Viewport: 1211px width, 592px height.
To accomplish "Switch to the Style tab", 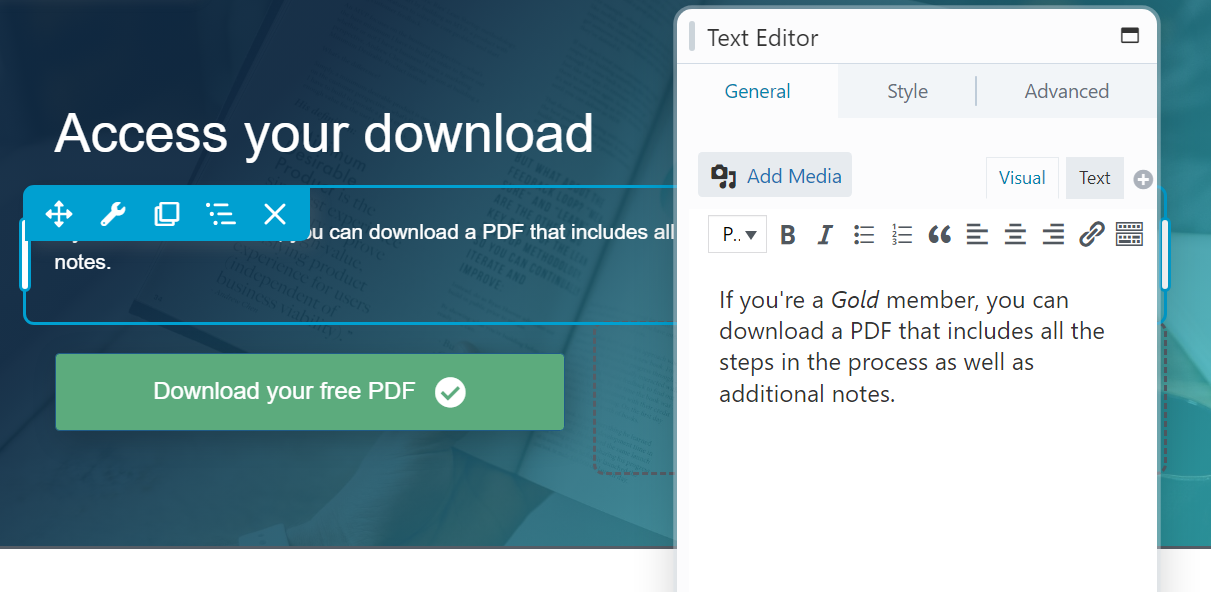I will [x=907, y=91].
